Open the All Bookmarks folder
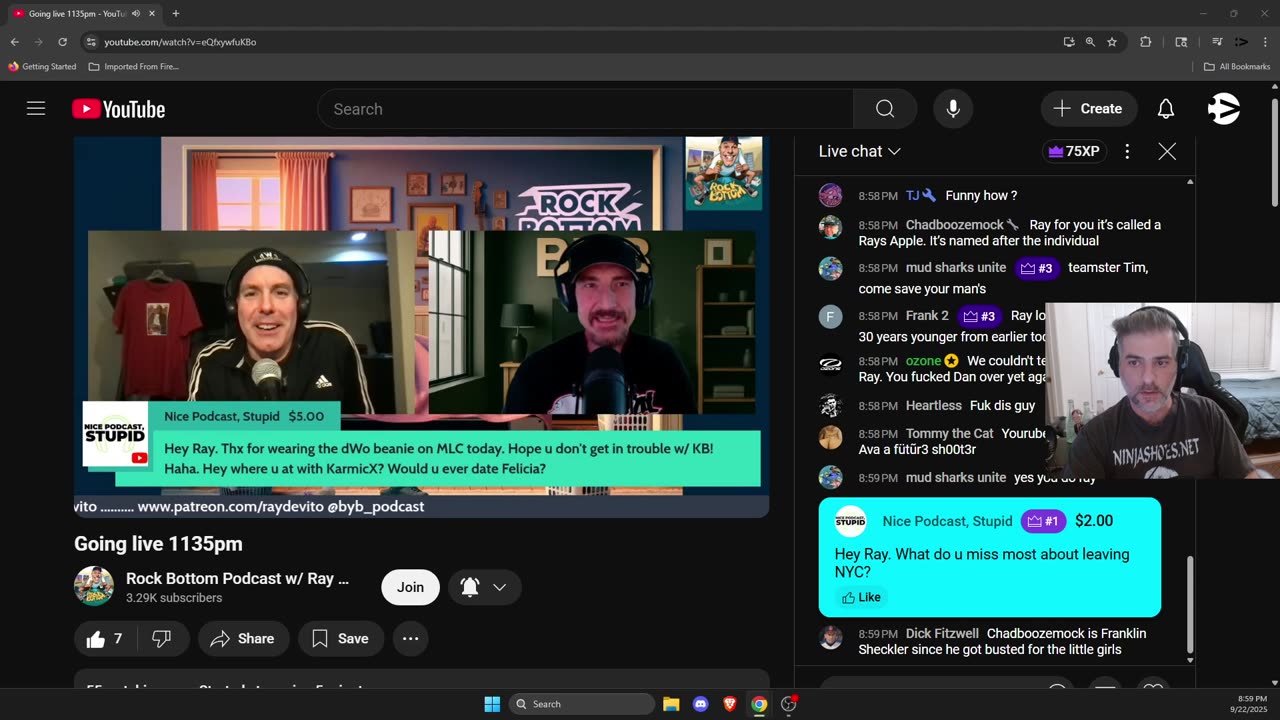The height and width of the screenshot is (720, 1280). click(1237, 67)
